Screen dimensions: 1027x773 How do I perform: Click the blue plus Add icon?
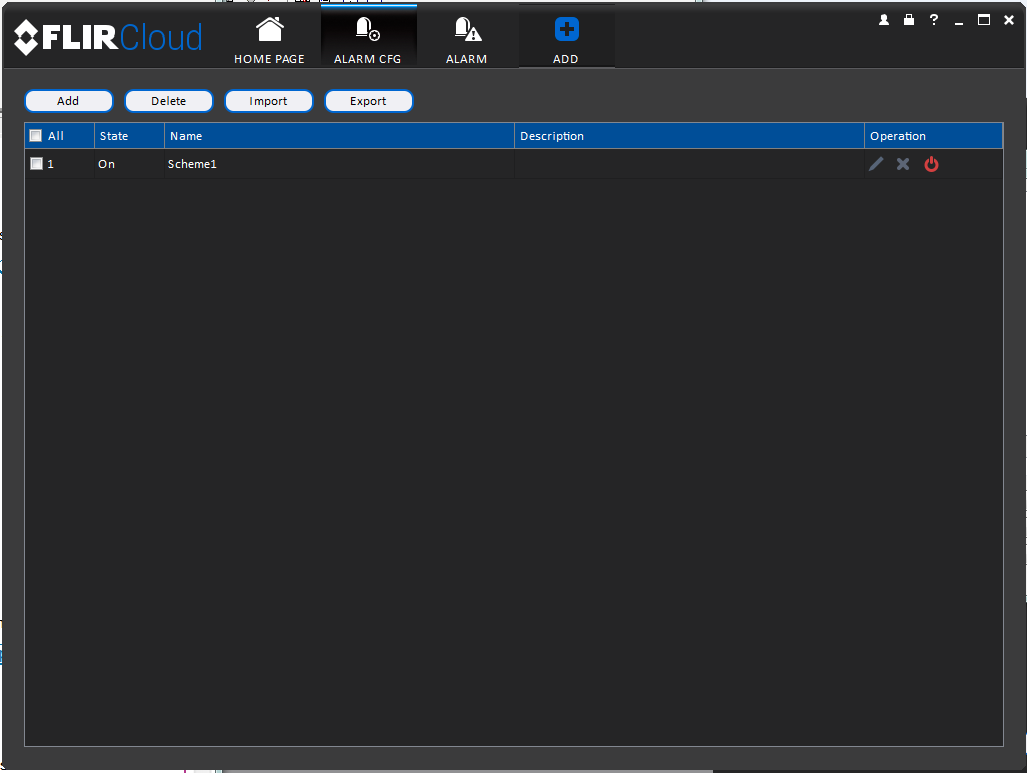[567, 29]
